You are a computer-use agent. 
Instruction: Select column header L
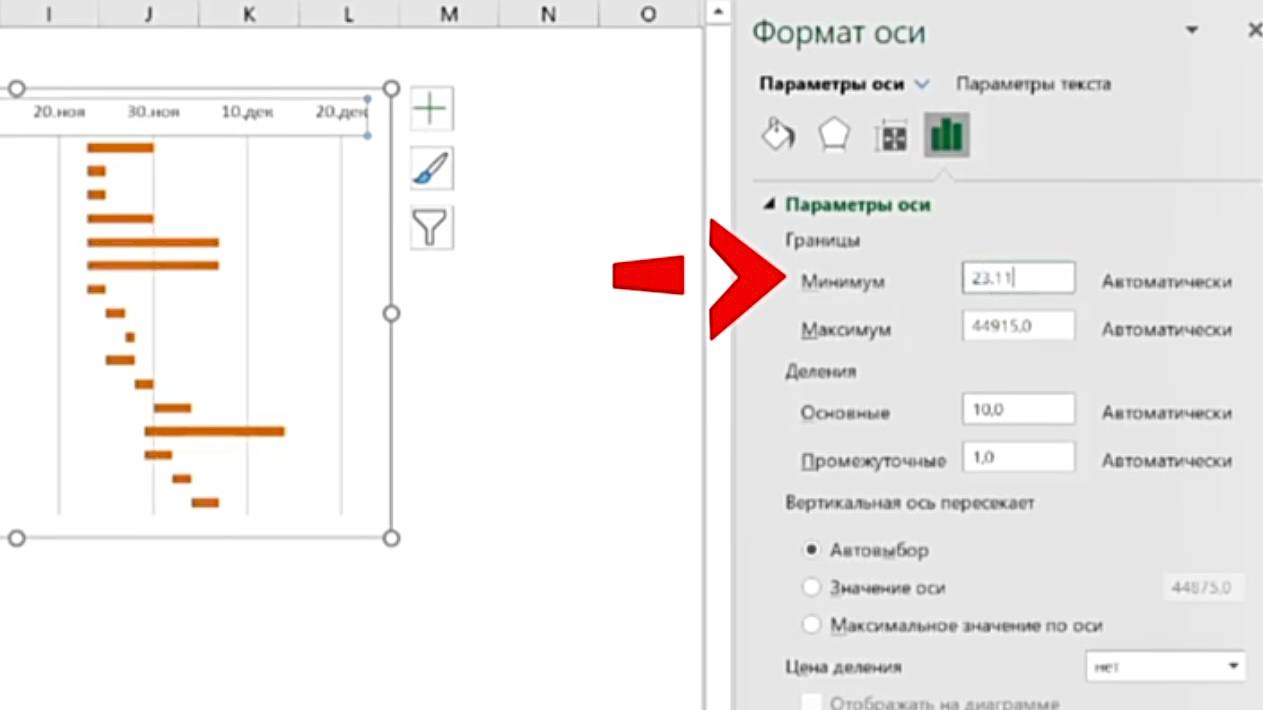coord(348,13)
